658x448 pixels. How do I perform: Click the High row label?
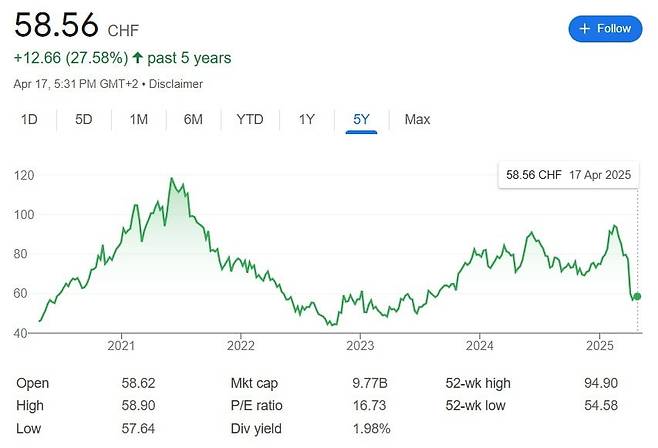point(30,406)
